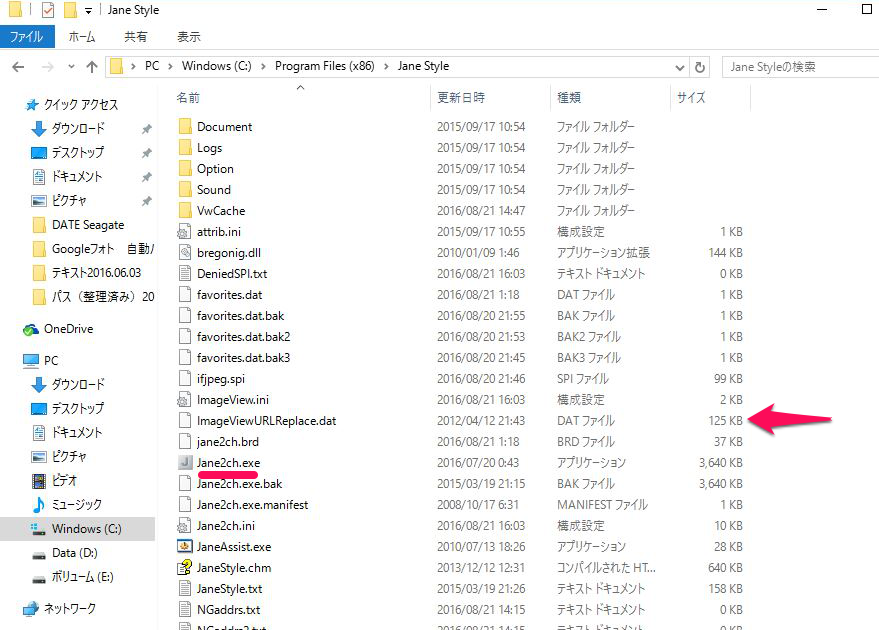The image size is (879, 630).
Task: Click the ミュージック music note icon under PC
Action: pyautogui.click(x=39, y=504)
